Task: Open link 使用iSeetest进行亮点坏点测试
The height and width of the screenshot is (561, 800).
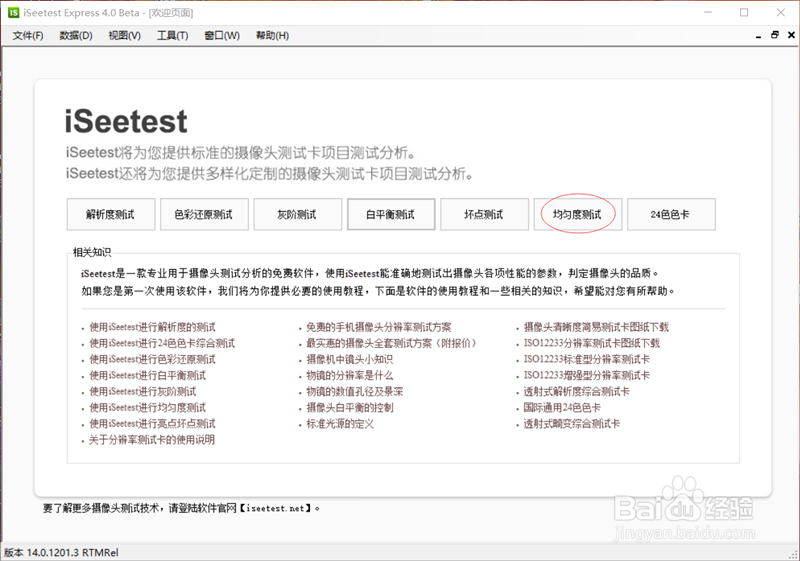Action: tap(152, 423)
